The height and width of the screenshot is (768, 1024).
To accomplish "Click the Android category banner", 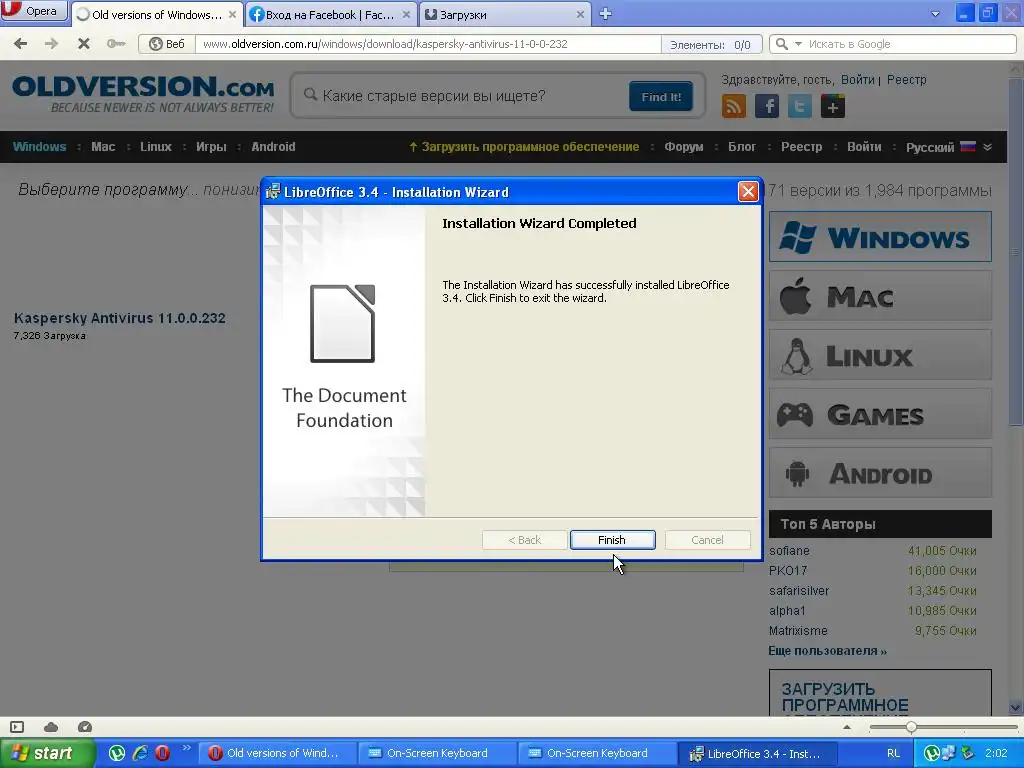I will point(880,473).
